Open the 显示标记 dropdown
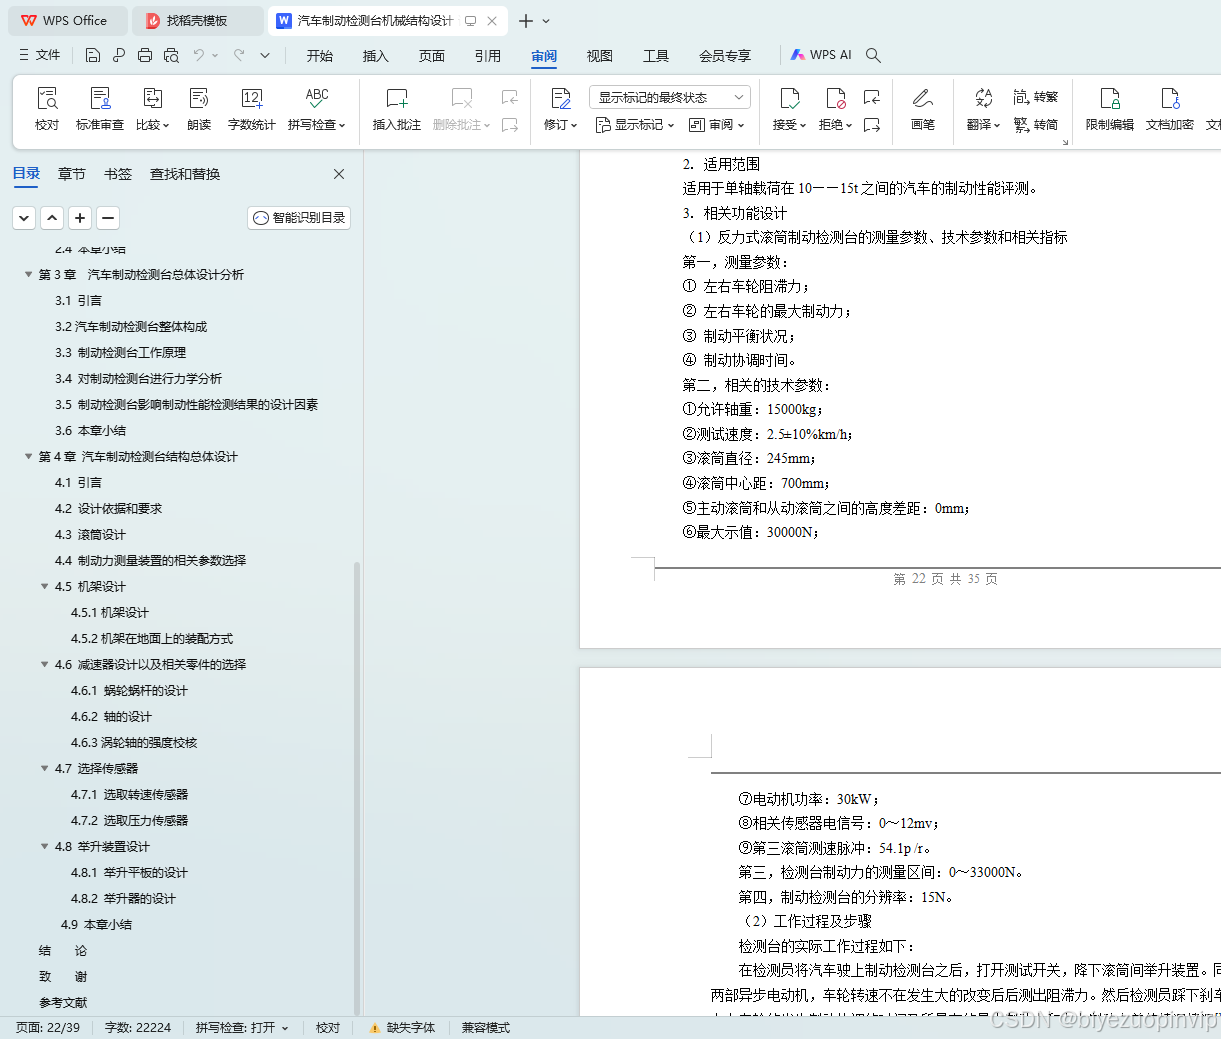 (635, 125)
